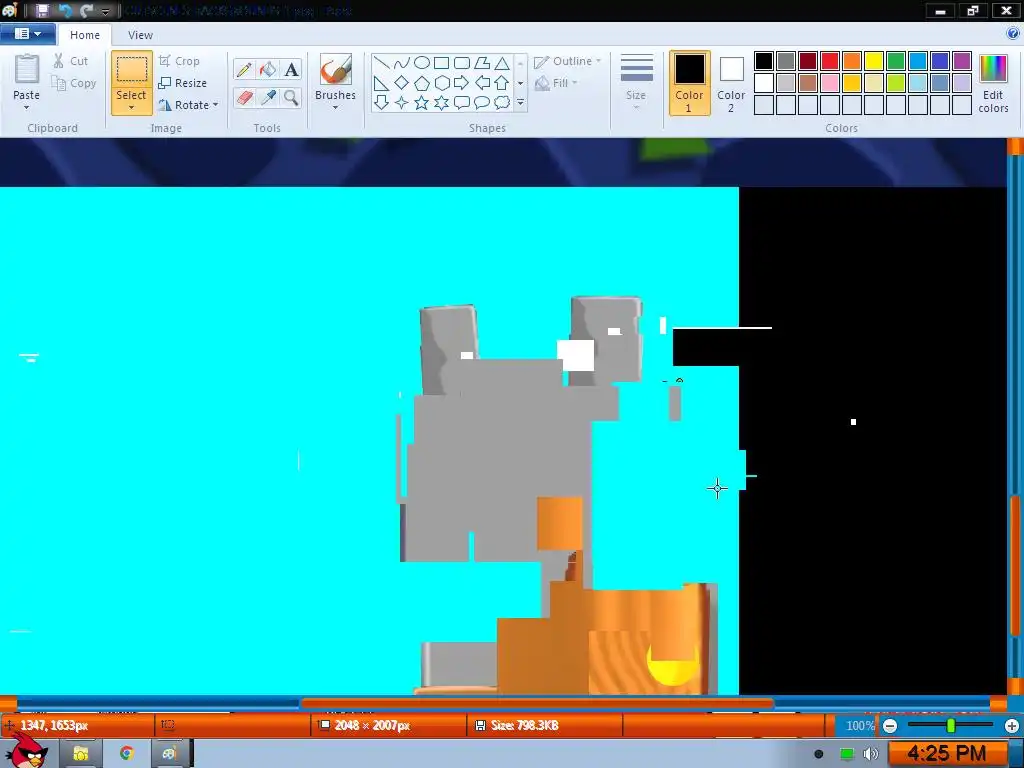Choose the Up arrow shape

pyautogui.click(x=502, y=83)
